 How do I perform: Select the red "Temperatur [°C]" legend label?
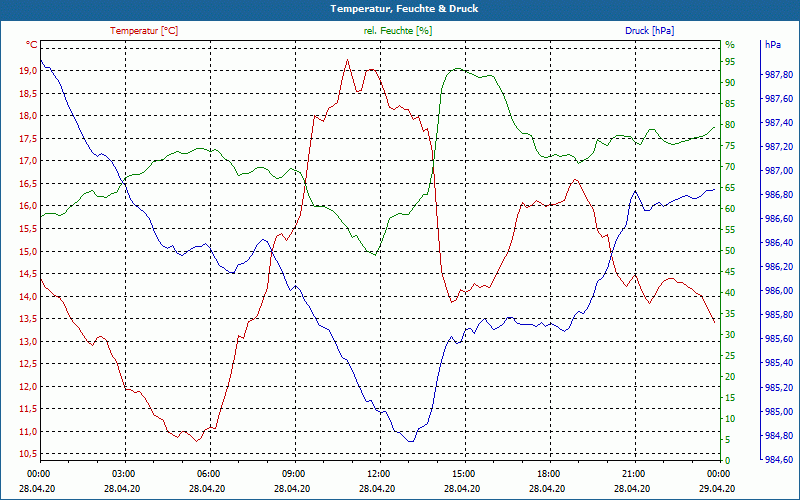click(144, 31)
